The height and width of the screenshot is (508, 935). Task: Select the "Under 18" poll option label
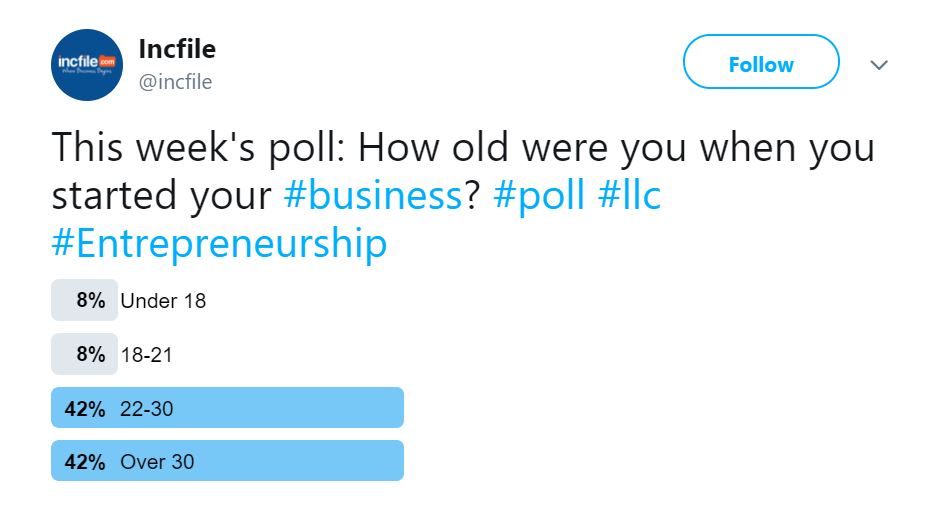tap(163, 301)
